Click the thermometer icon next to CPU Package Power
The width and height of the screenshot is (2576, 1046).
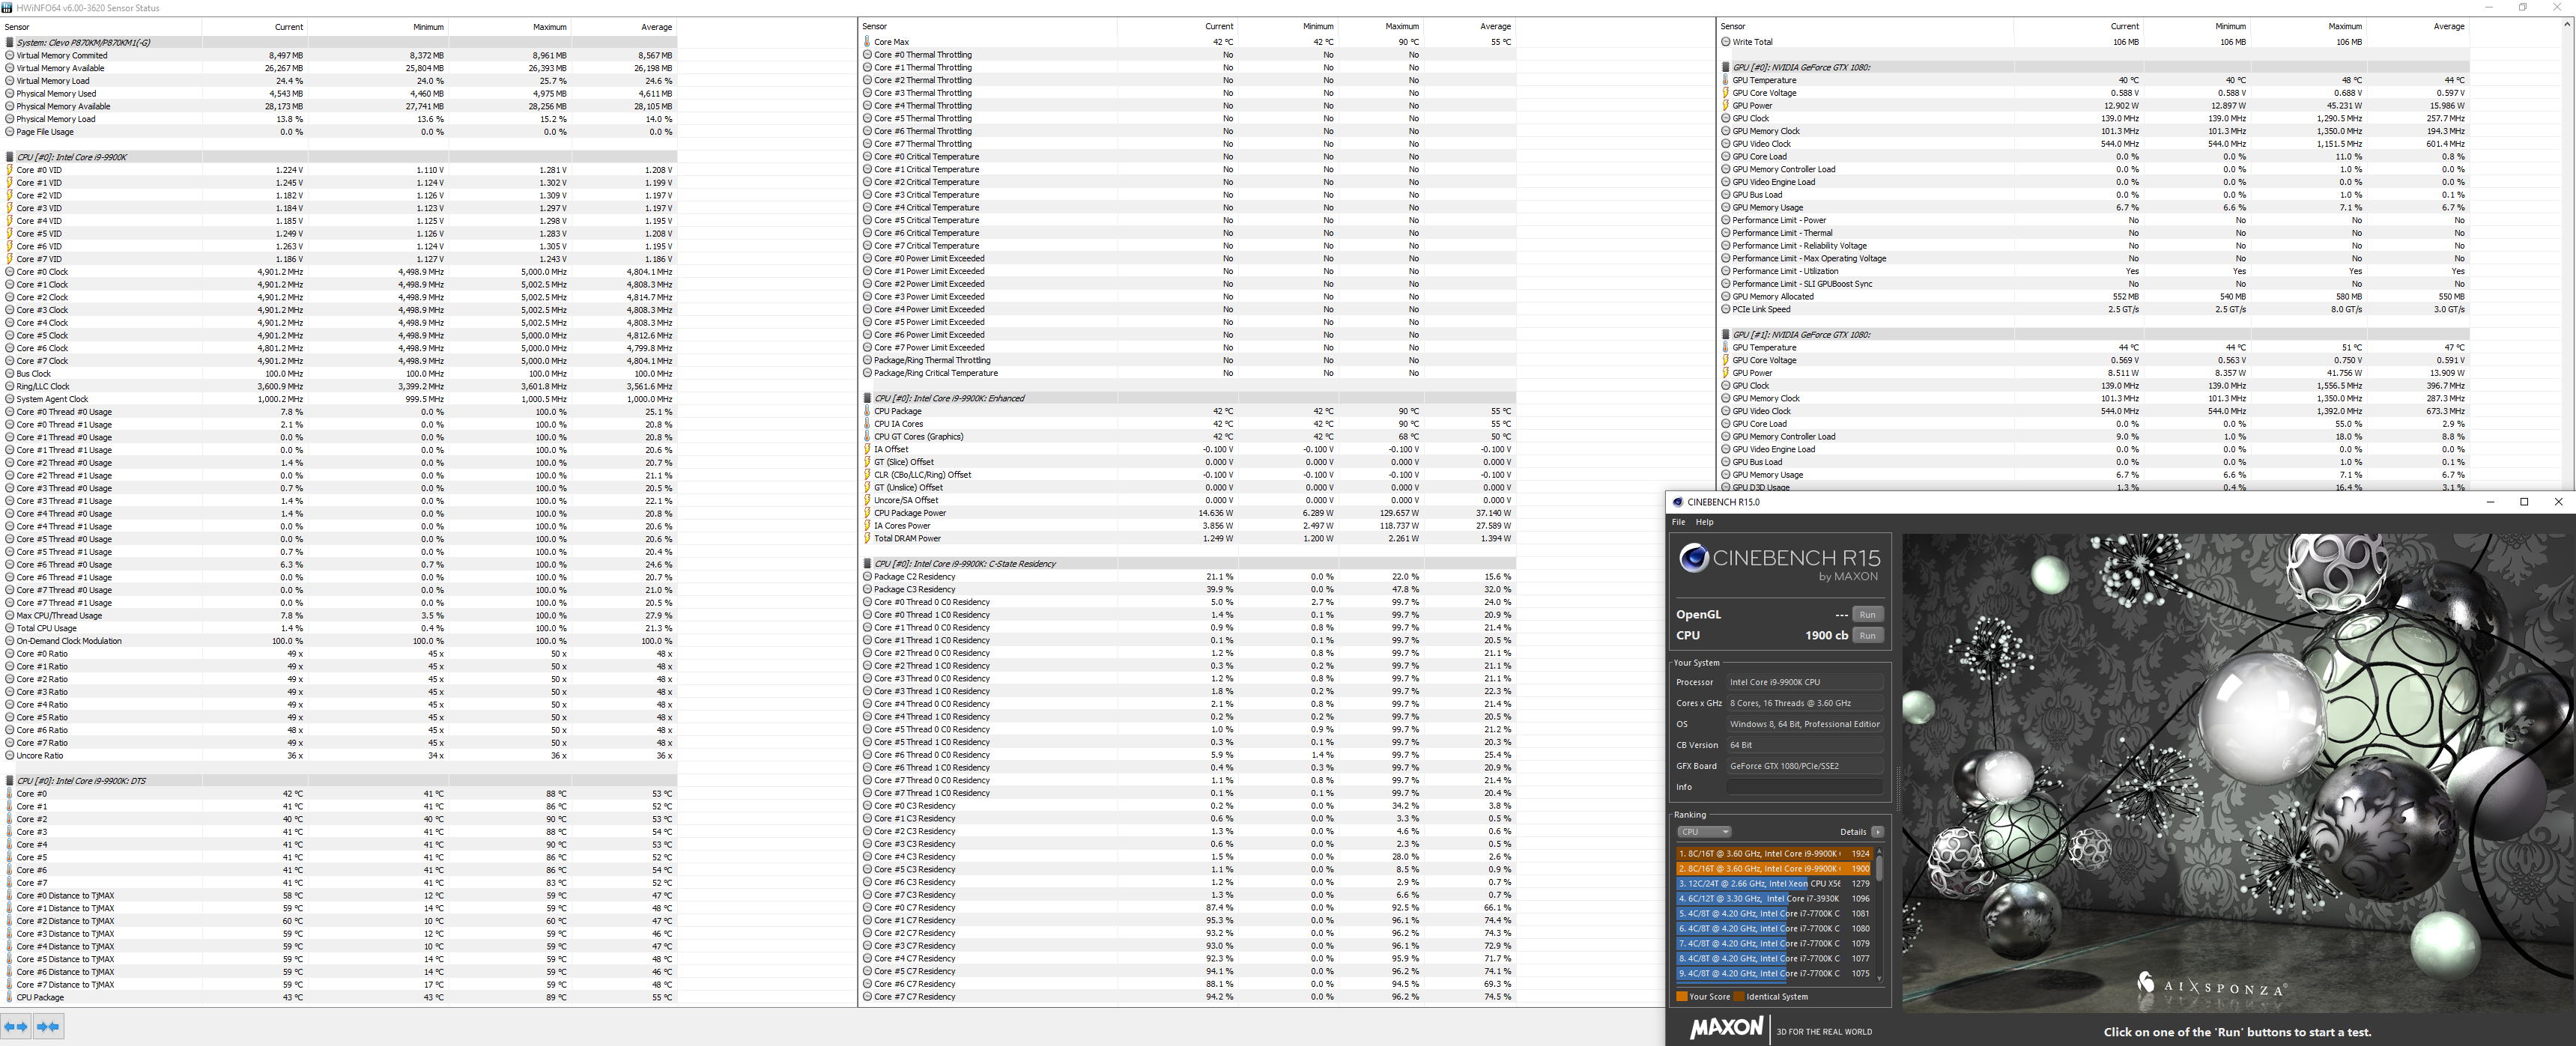867,513
